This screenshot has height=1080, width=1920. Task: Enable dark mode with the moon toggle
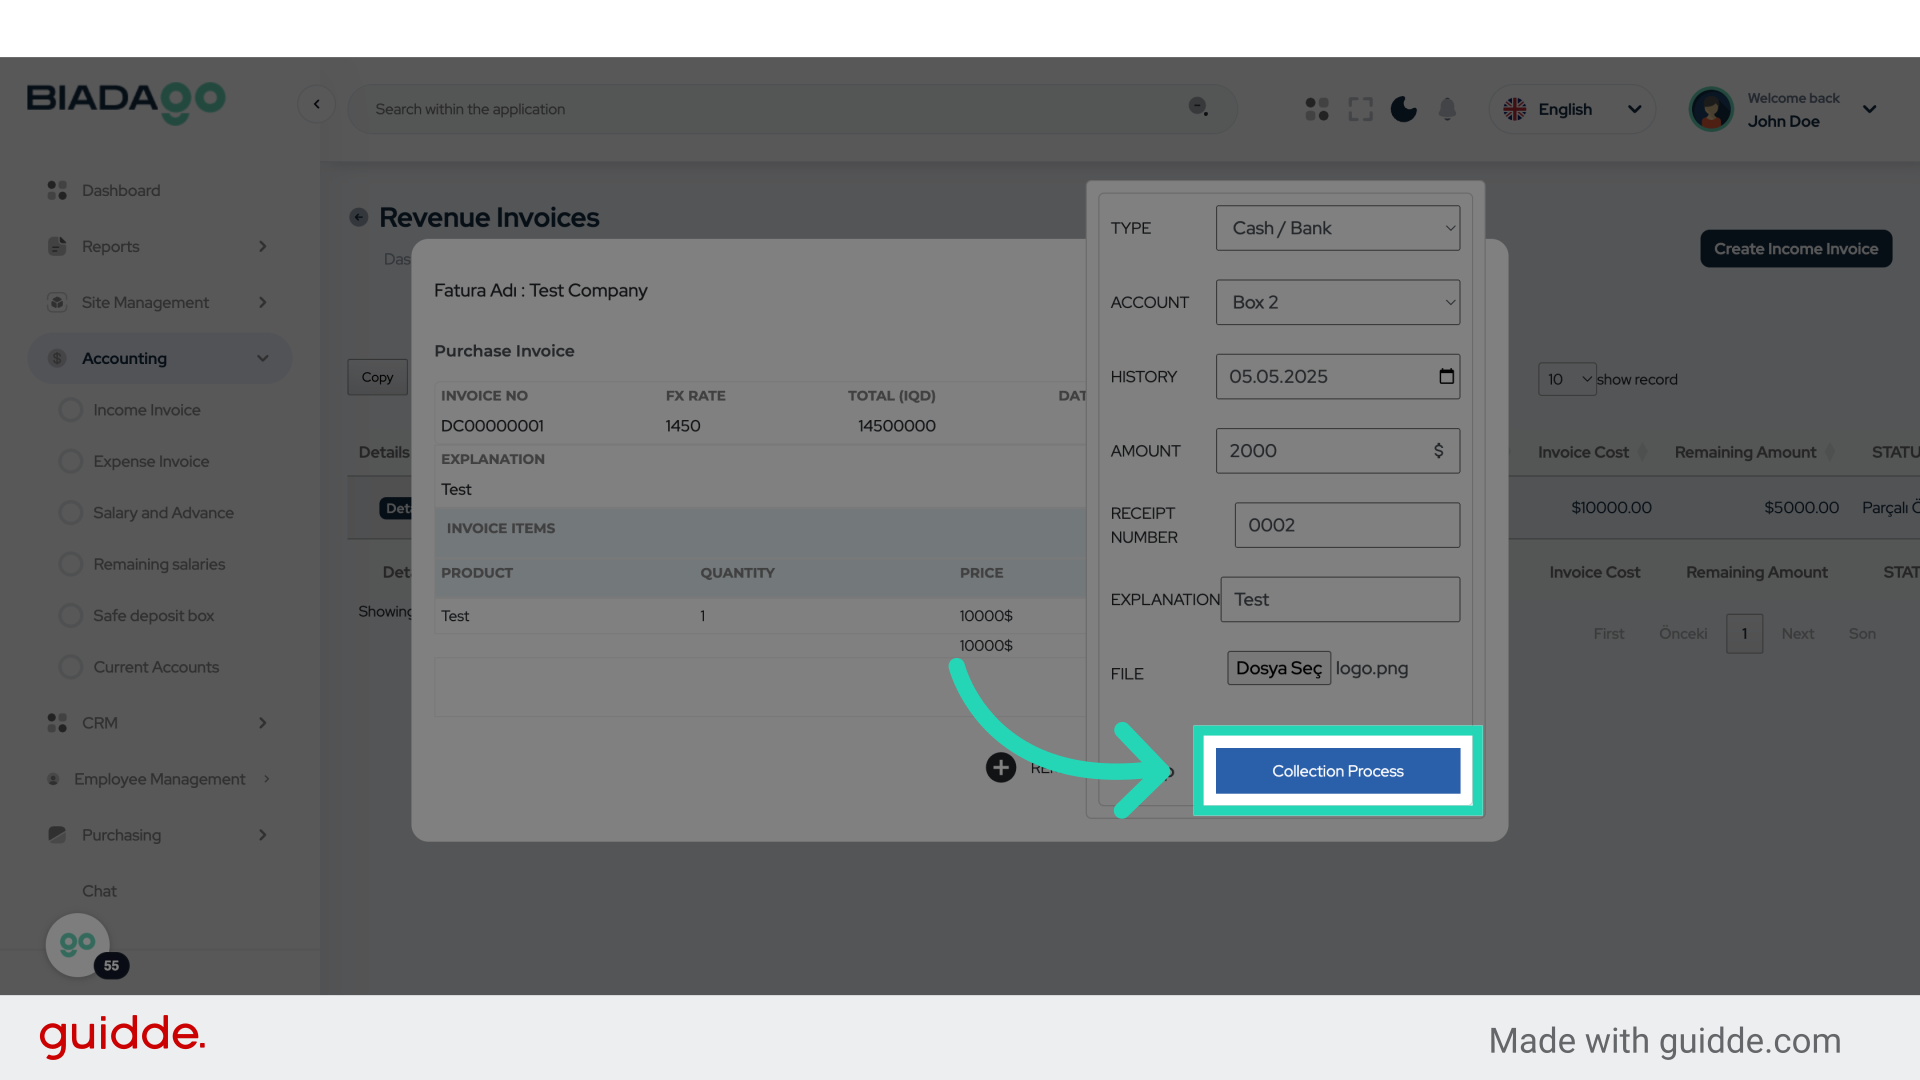[x=1403, y=109]
